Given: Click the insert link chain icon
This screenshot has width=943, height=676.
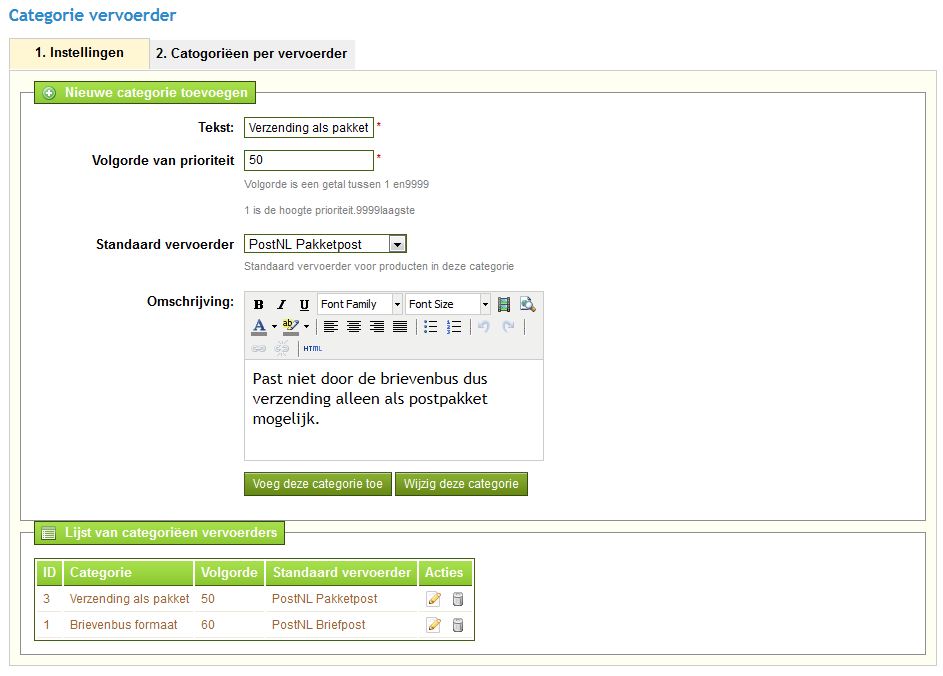Looking at the screenshot, I should [x=259, y=348].
